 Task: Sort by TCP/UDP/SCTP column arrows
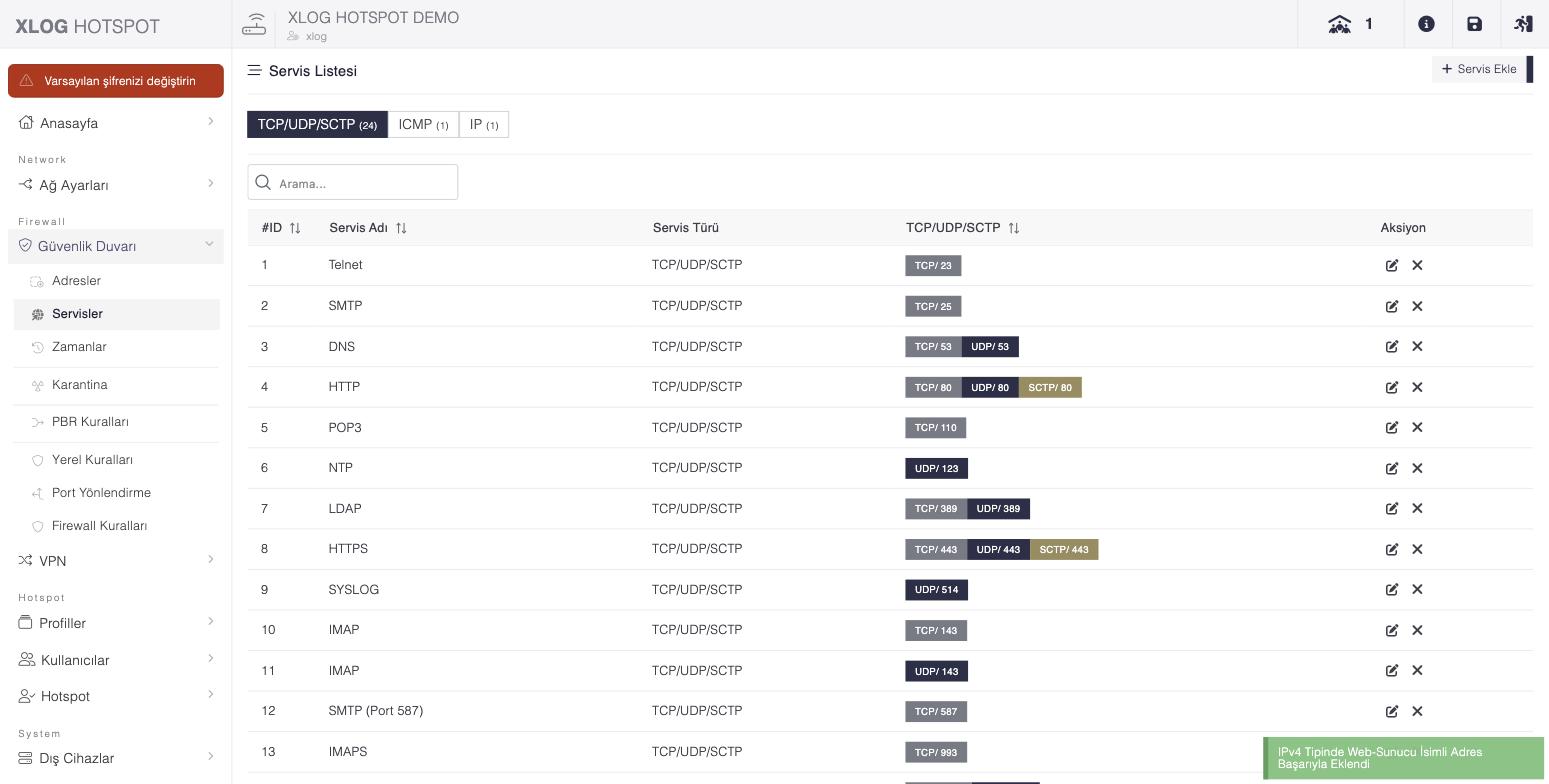click(1014, 228)
